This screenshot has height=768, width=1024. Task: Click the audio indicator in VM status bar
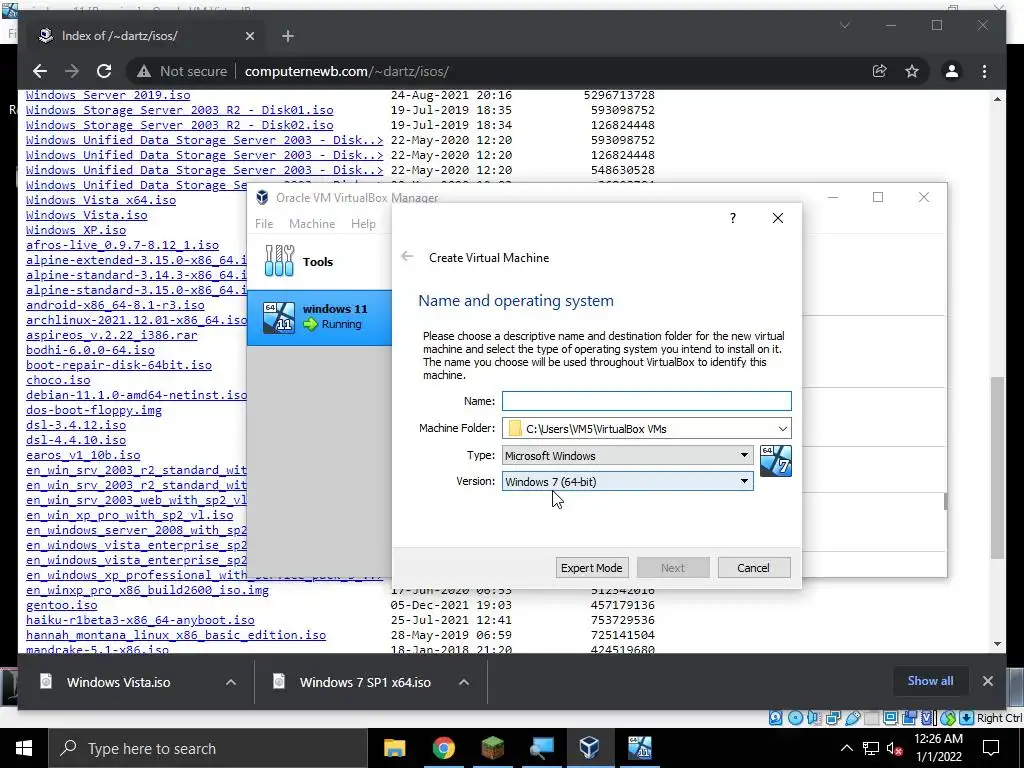coord(814,718)
